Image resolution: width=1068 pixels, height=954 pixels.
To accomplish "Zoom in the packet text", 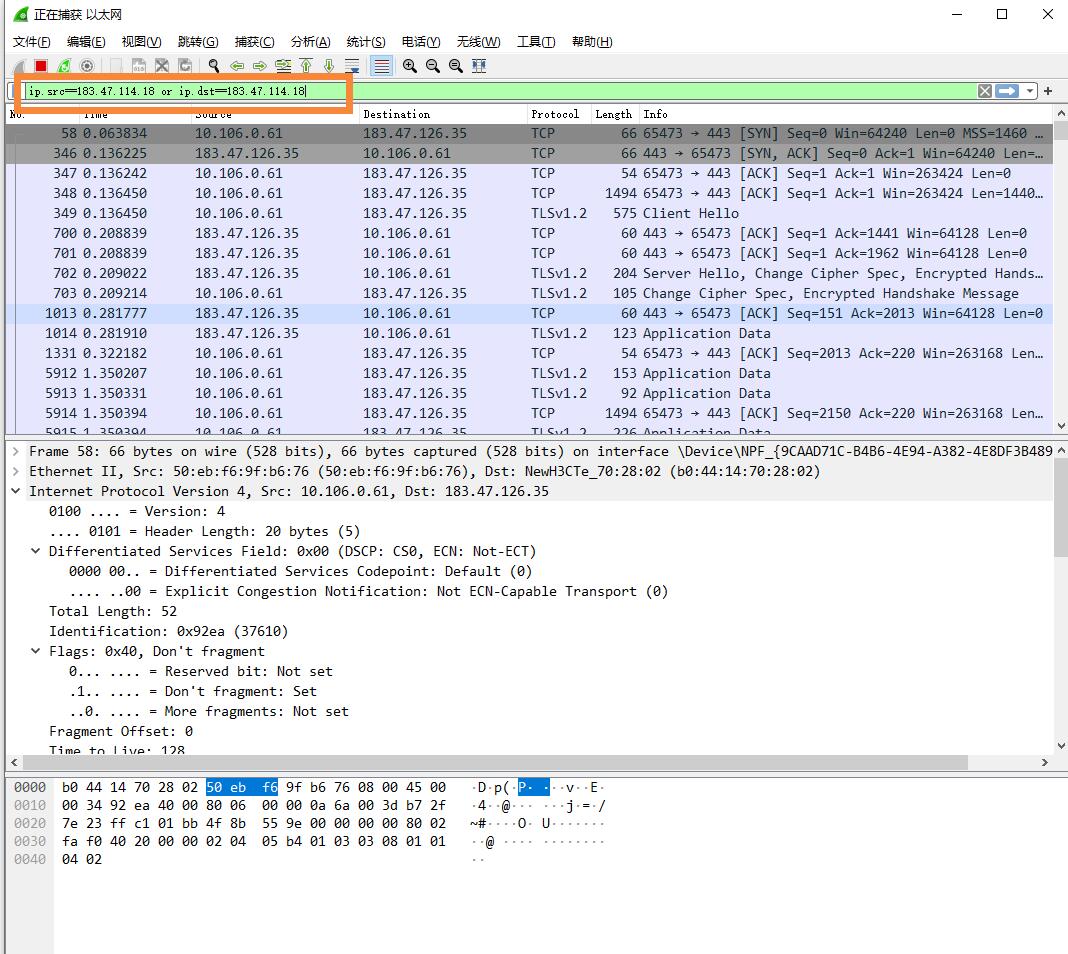I will click(x=409, y=66).
